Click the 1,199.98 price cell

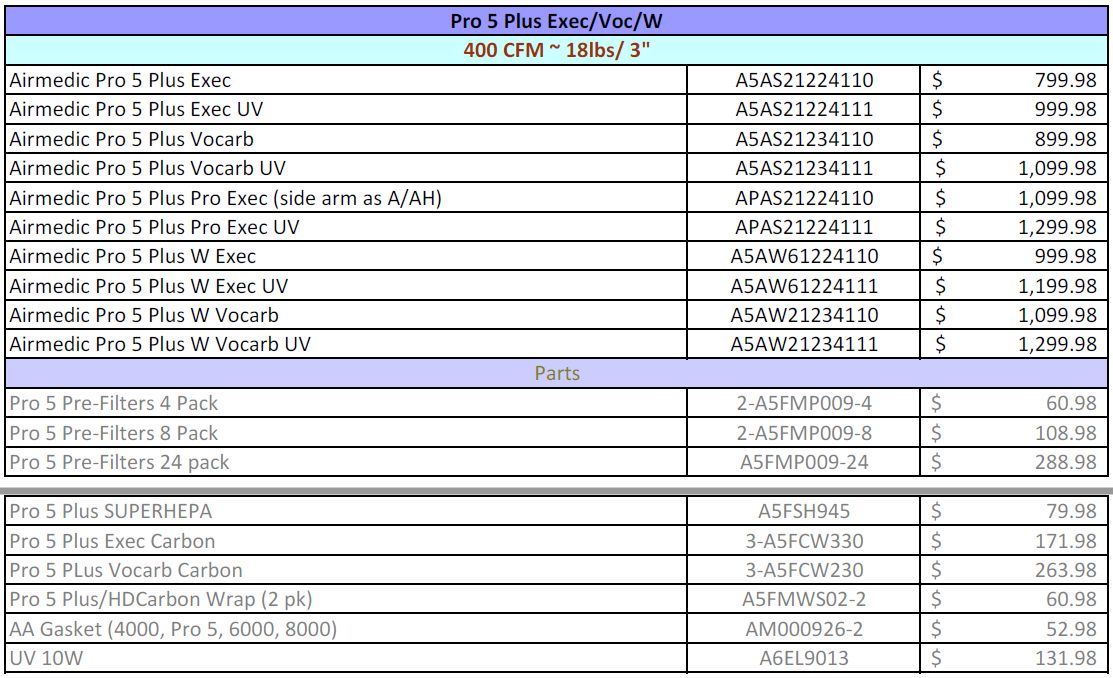click(x=1014, y=286)
